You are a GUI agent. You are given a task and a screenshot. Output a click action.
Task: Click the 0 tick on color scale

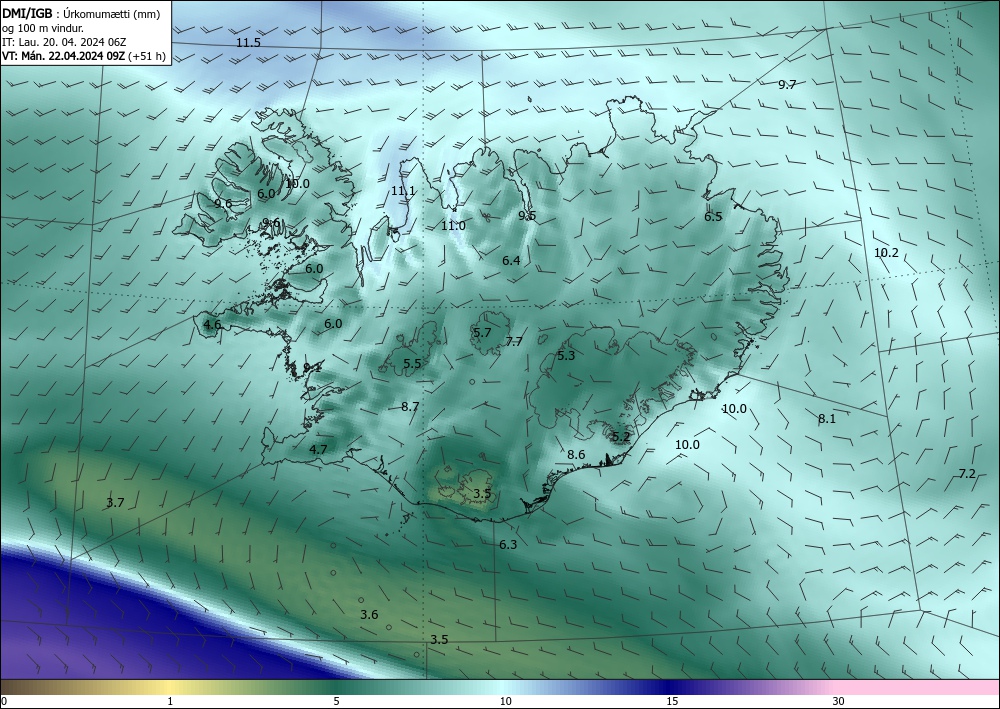(x=4, y=702)
